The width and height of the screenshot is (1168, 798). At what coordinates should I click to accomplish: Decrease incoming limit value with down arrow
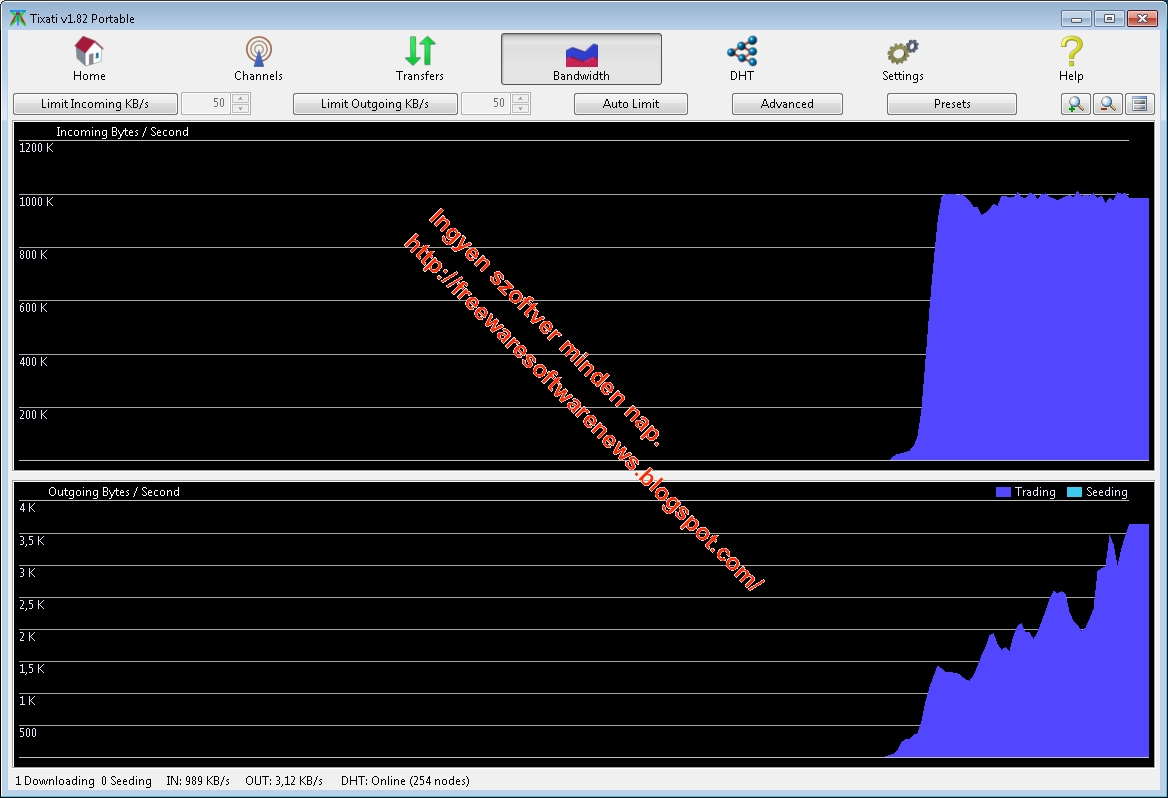pyautogui.click(x=240, y=109)
